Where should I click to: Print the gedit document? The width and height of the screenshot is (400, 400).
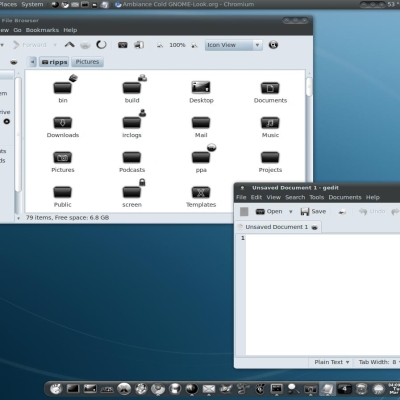342,212
